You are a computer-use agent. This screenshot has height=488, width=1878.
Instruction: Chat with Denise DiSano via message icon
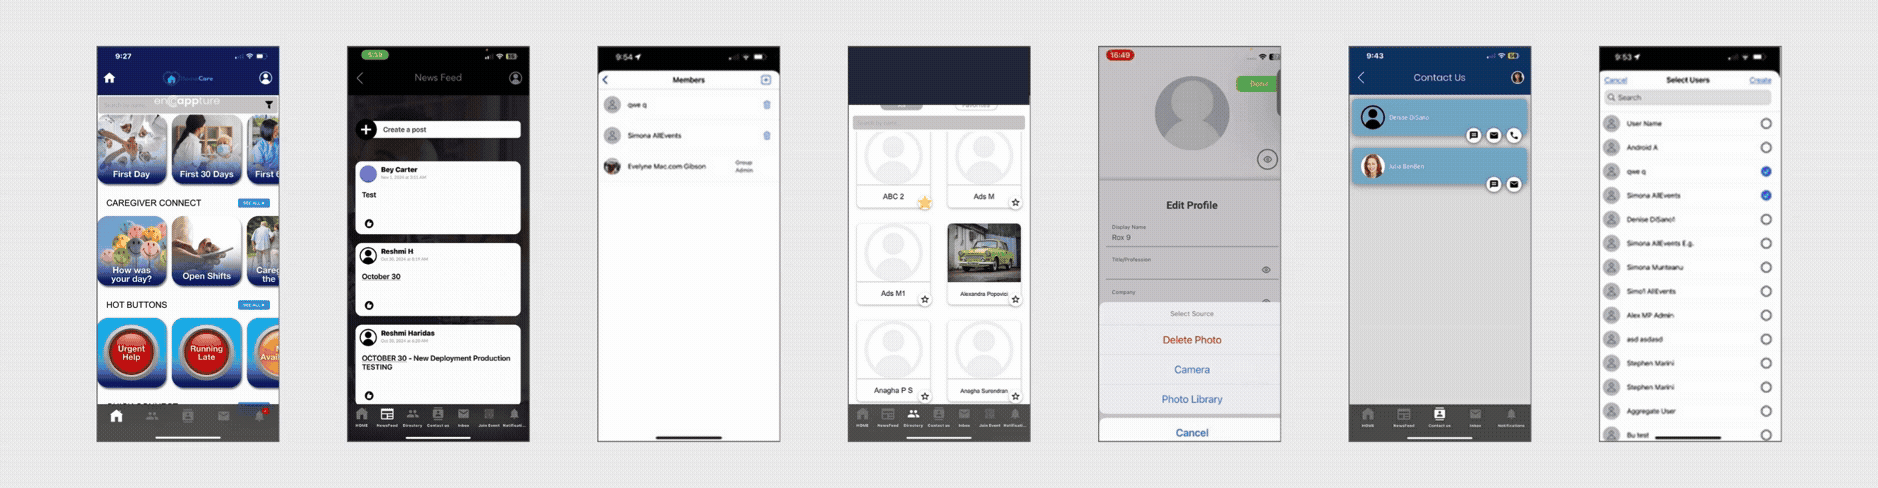[1473, 135]
